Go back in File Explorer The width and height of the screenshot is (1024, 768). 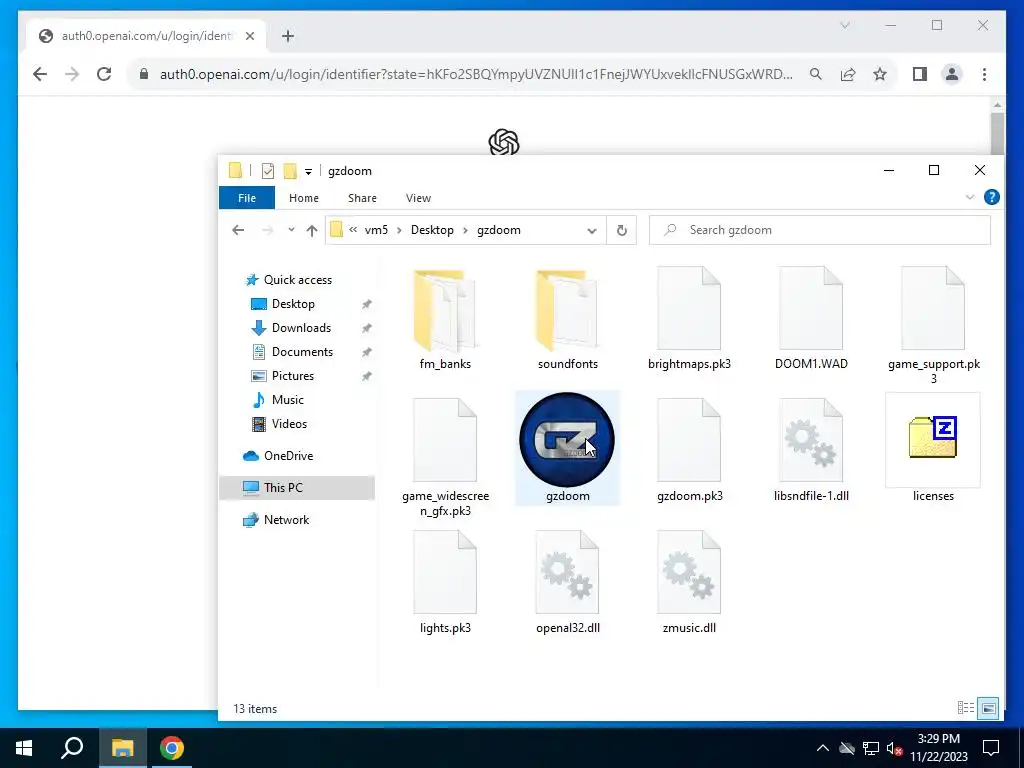pyautogui.click(x=238, y=230)
